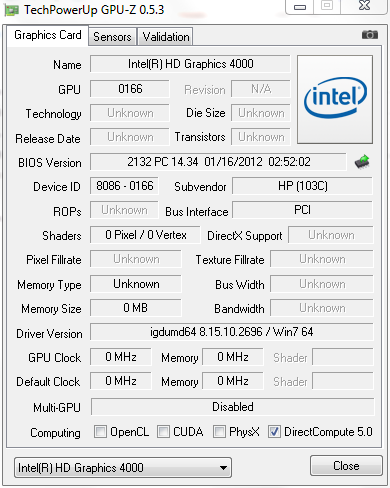
Task: Click the Driver Version label
Action: tap(49, 334)
